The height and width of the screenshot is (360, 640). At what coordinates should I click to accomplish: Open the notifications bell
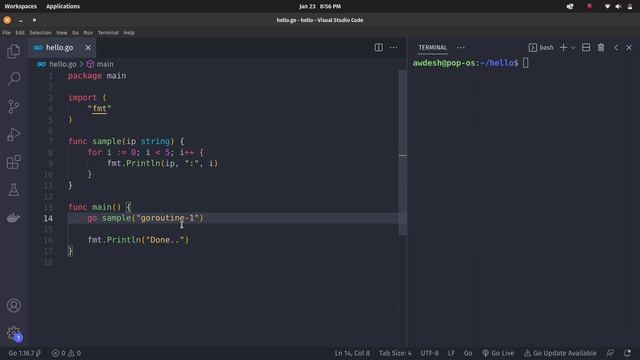(627, 353)
